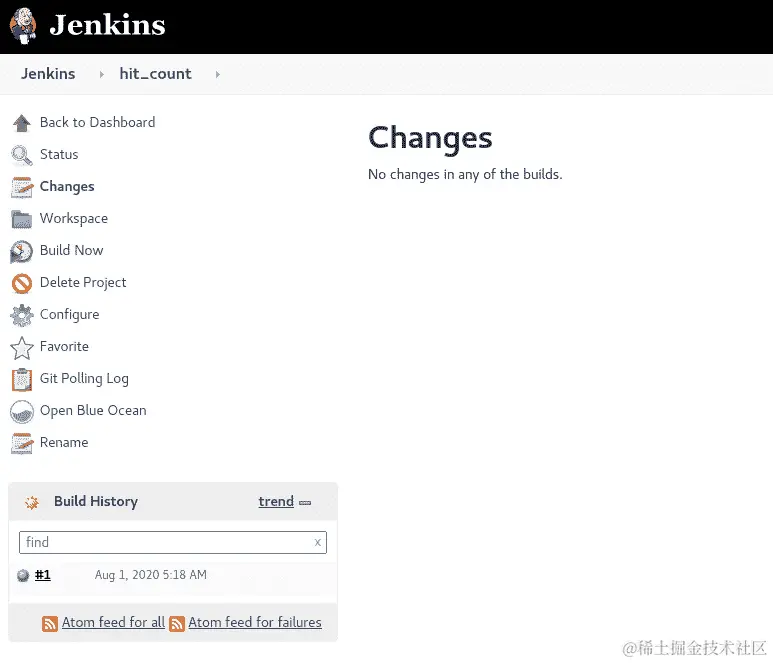Click the Open Blue Ocean icon
The height and width of the screenshot is (663, 773).
[22, 411]
